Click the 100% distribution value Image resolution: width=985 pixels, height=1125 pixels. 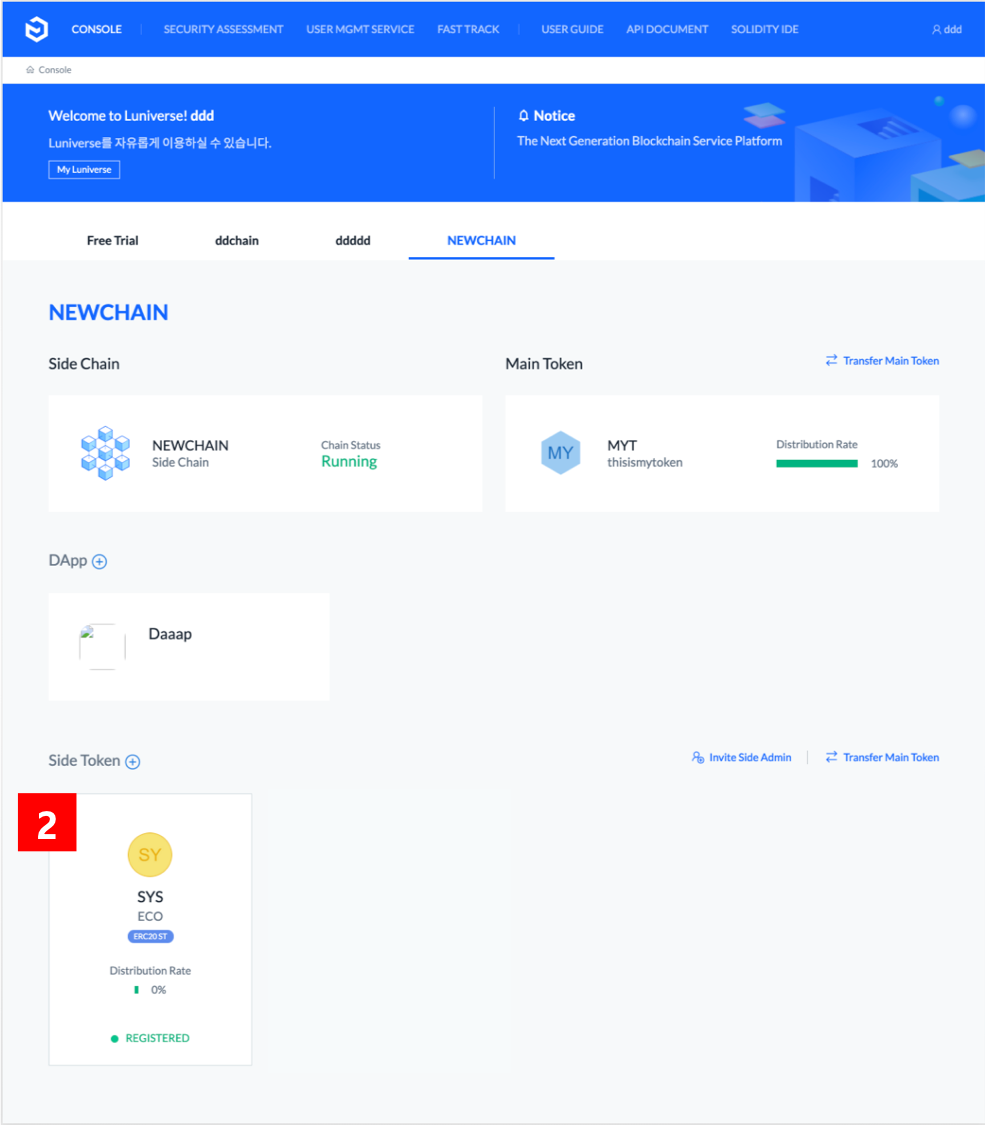(x=884, y=463)
